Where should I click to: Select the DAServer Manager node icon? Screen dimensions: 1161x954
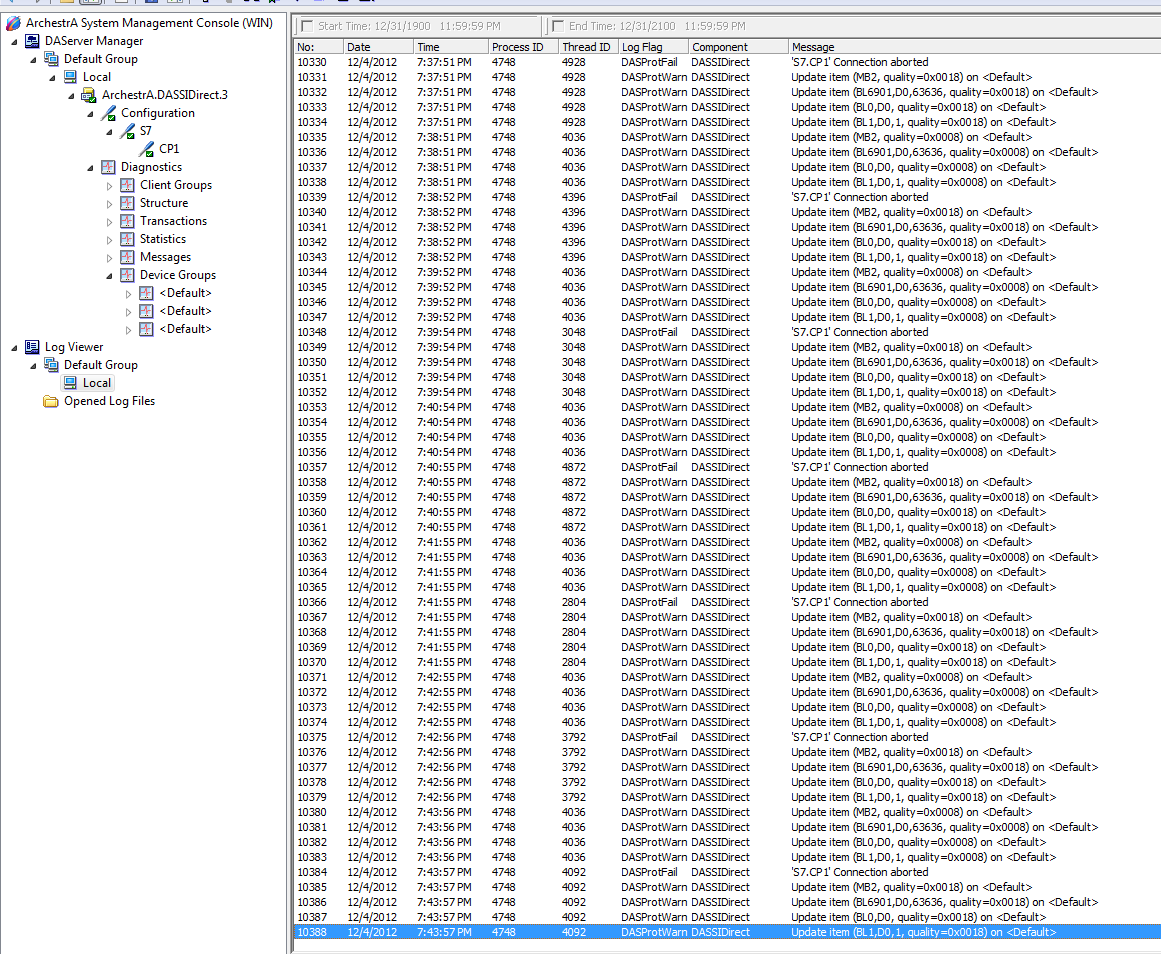coord(33,41)
